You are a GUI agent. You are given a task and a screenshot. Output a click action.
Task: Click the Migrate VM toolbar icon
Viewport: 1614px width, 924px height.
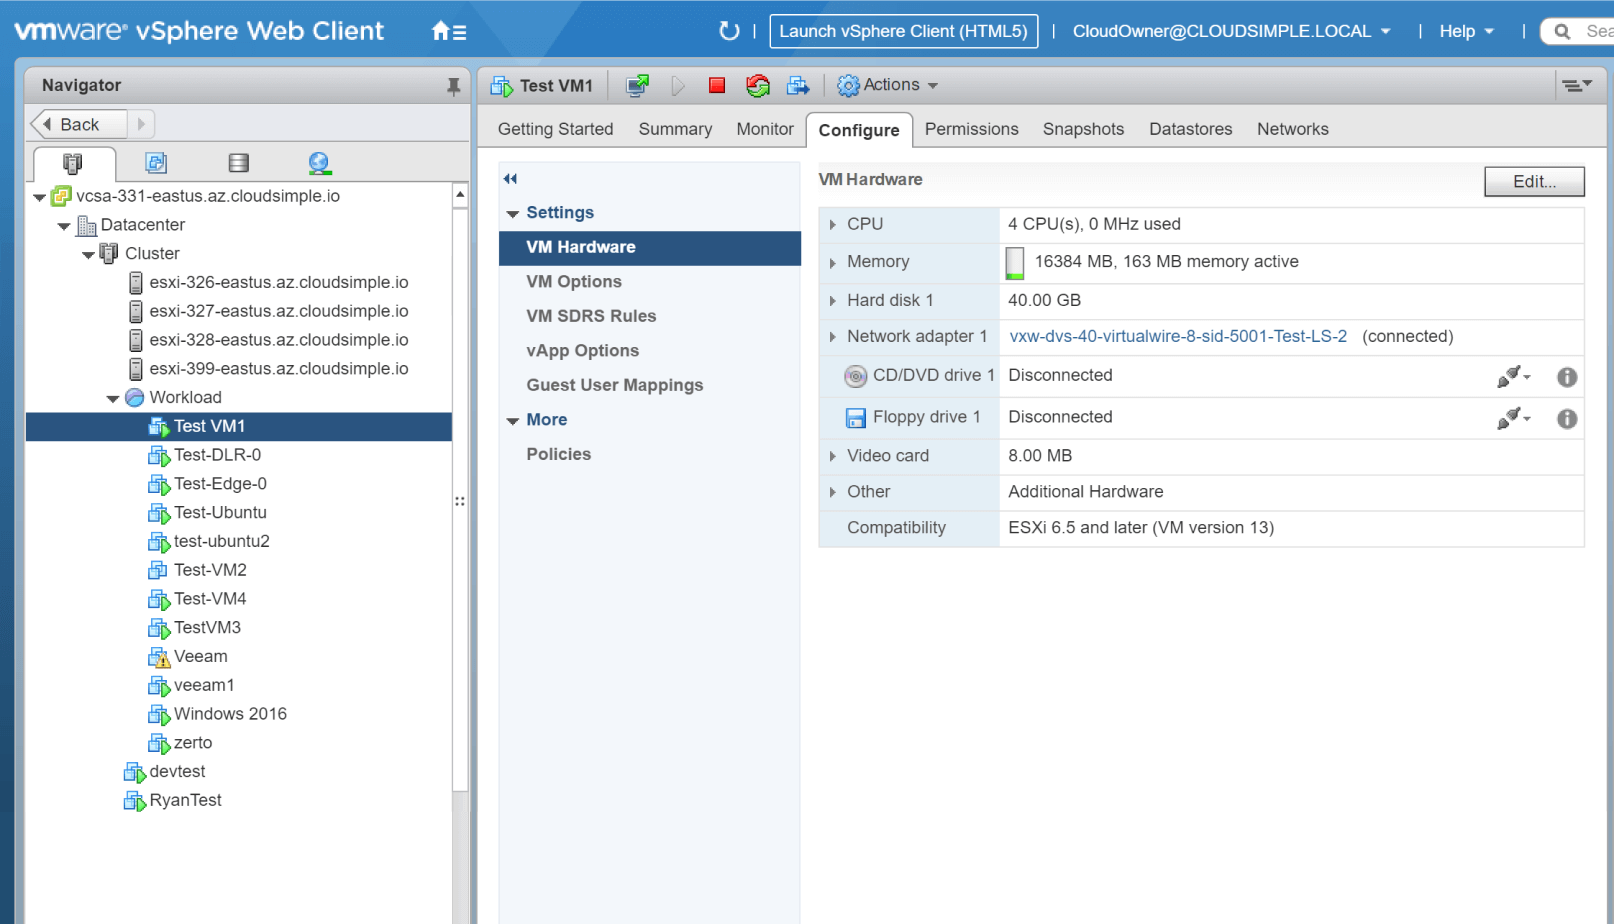[x=797, y=86]
